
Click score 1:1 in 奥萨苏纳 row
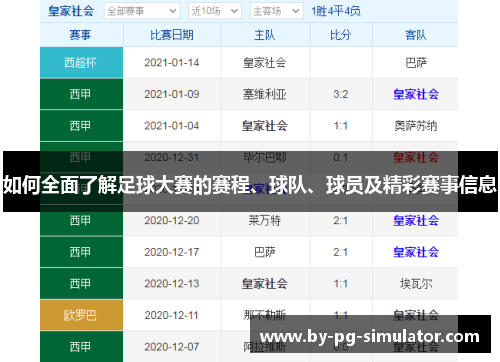tap(341, 126)
